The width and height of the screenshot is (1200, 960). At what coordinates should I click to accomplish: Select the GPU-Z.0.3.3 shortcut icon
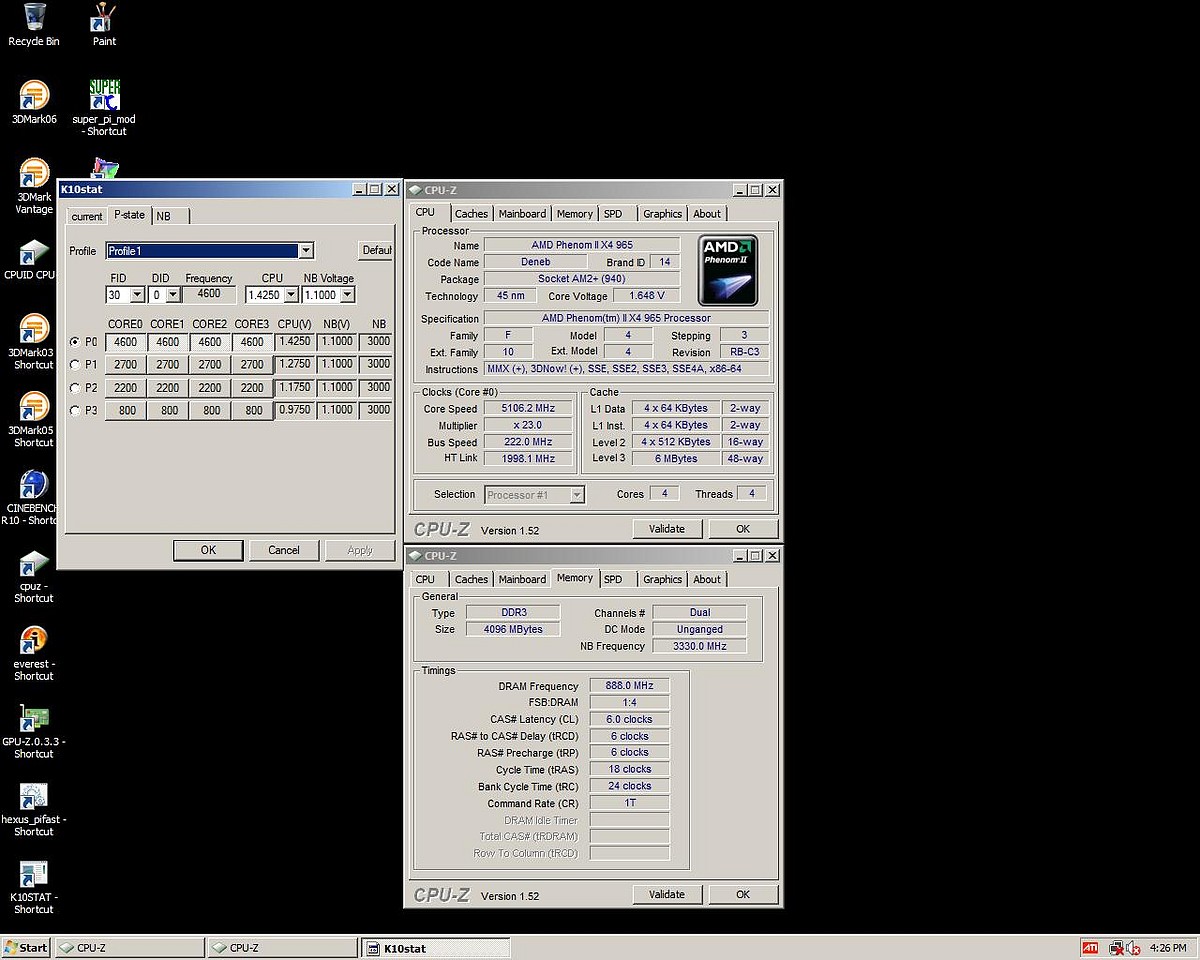(34, 732)
